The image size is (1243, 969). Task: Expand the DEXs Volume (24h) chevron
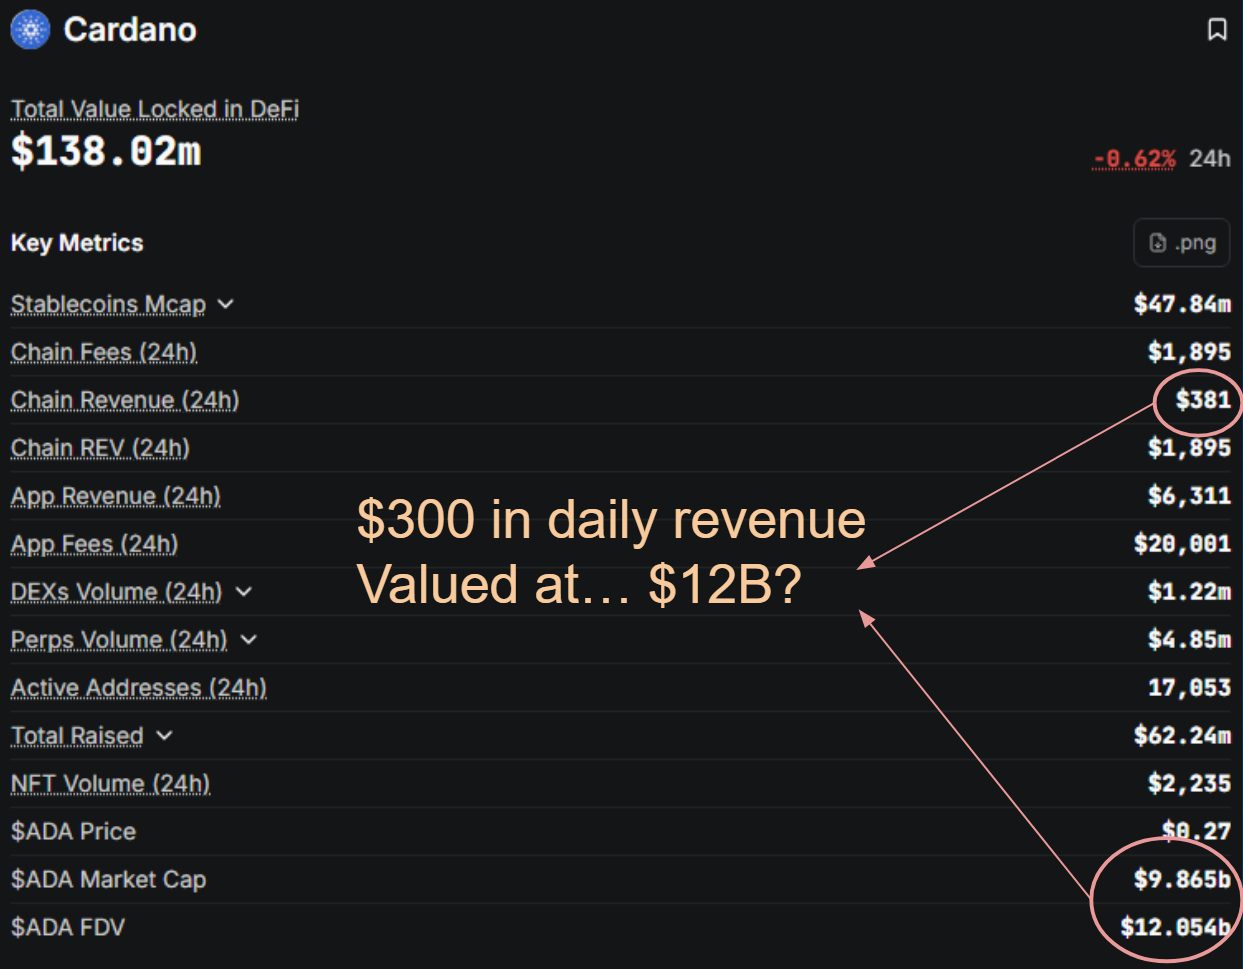click(x=244, y=592)
